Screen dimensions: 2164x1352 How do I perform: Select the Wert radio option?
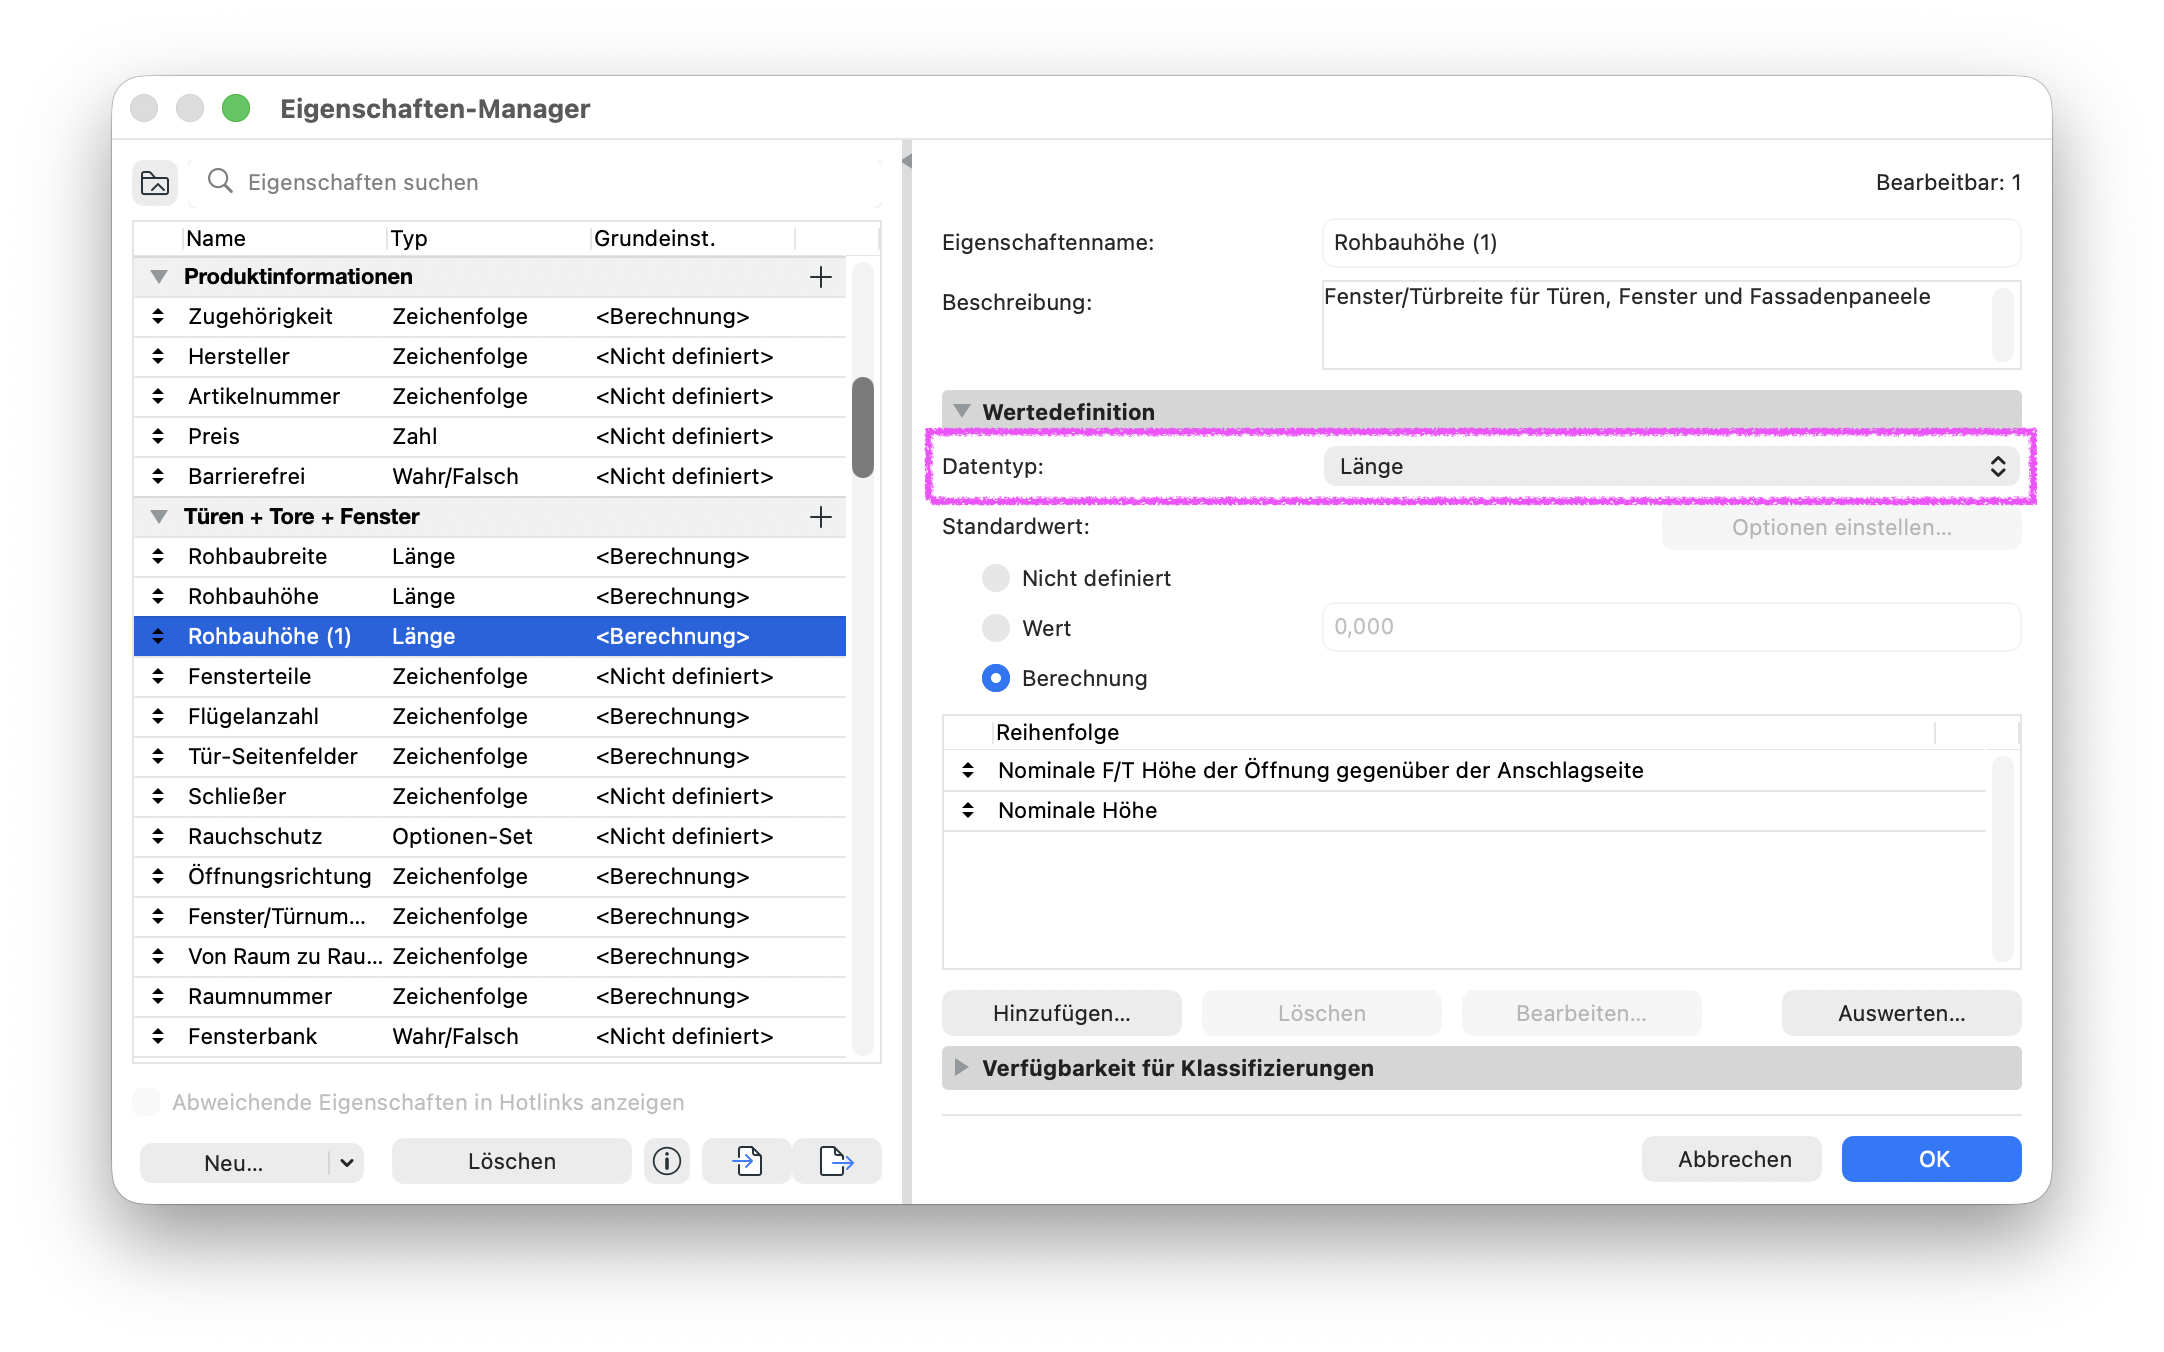pyautogui.click(x=996, y=628)
